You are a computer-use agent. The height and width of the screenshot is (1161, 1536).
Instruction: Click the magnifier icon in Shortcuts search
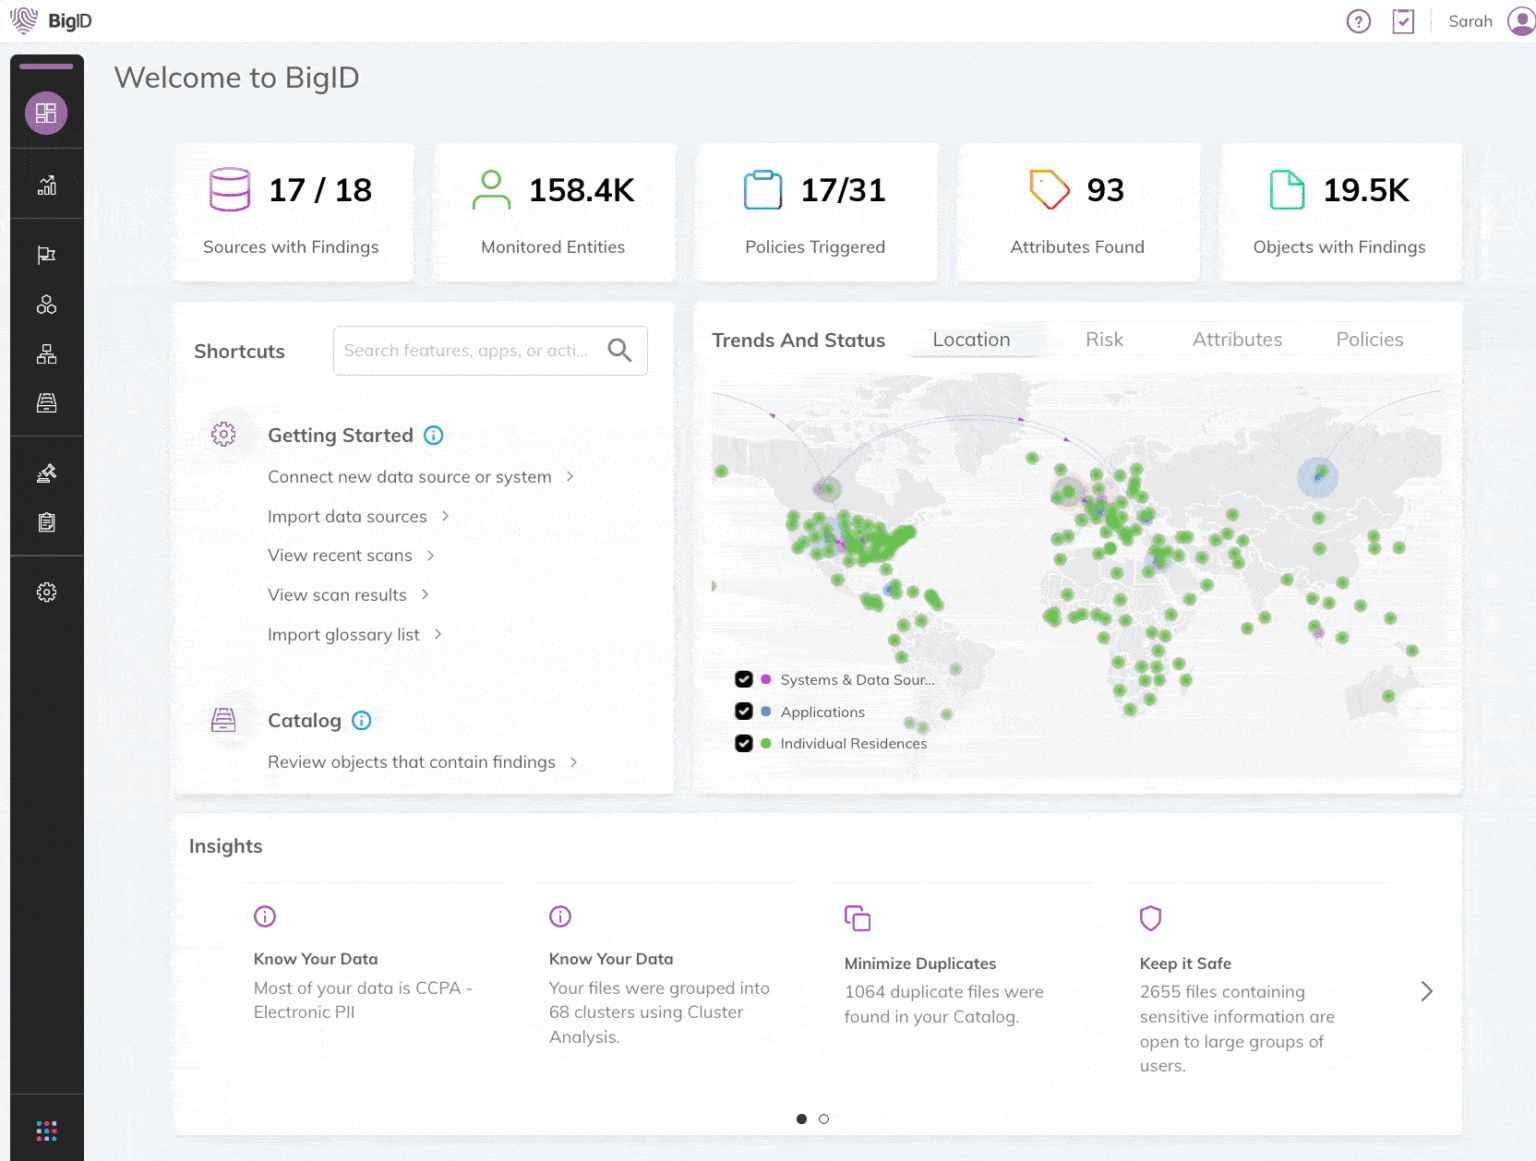tap(620, 350)
